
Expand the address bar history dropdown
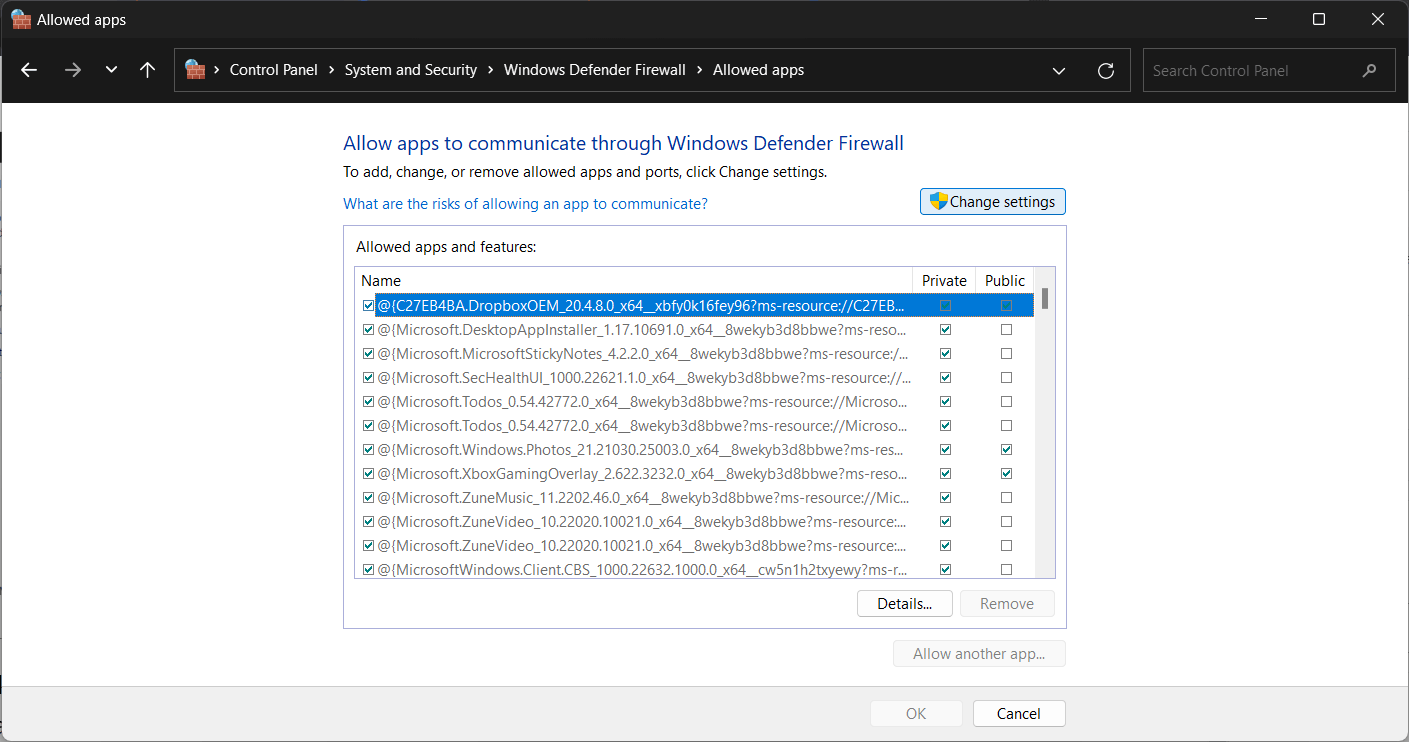click(x=1059, y=70)
